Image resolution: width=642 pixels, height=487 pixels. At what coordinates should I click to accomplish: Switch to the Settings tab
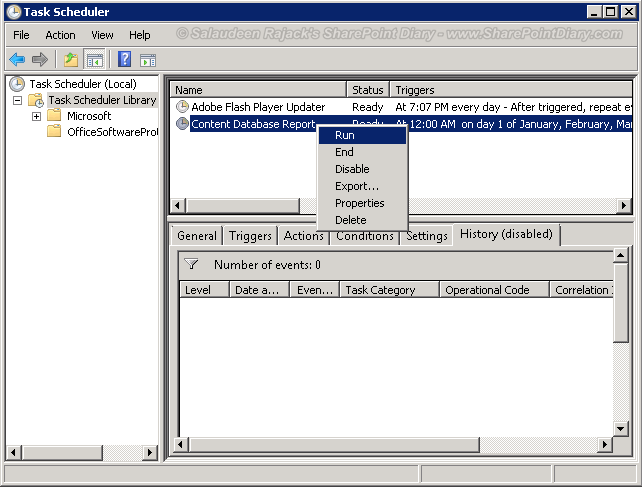(427, 237)
